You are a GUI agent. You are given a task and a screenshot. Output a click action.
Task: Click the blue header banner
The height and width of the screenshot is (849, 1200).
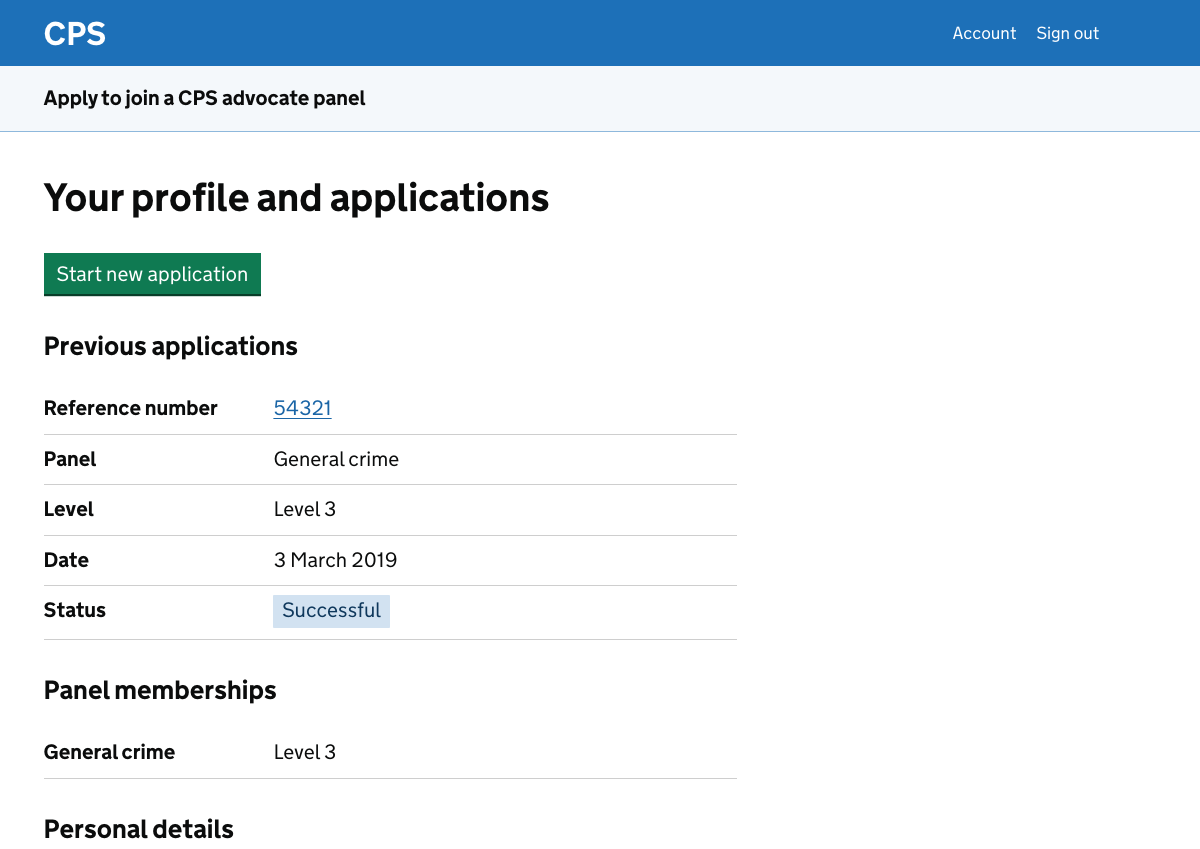click(600, 33)
